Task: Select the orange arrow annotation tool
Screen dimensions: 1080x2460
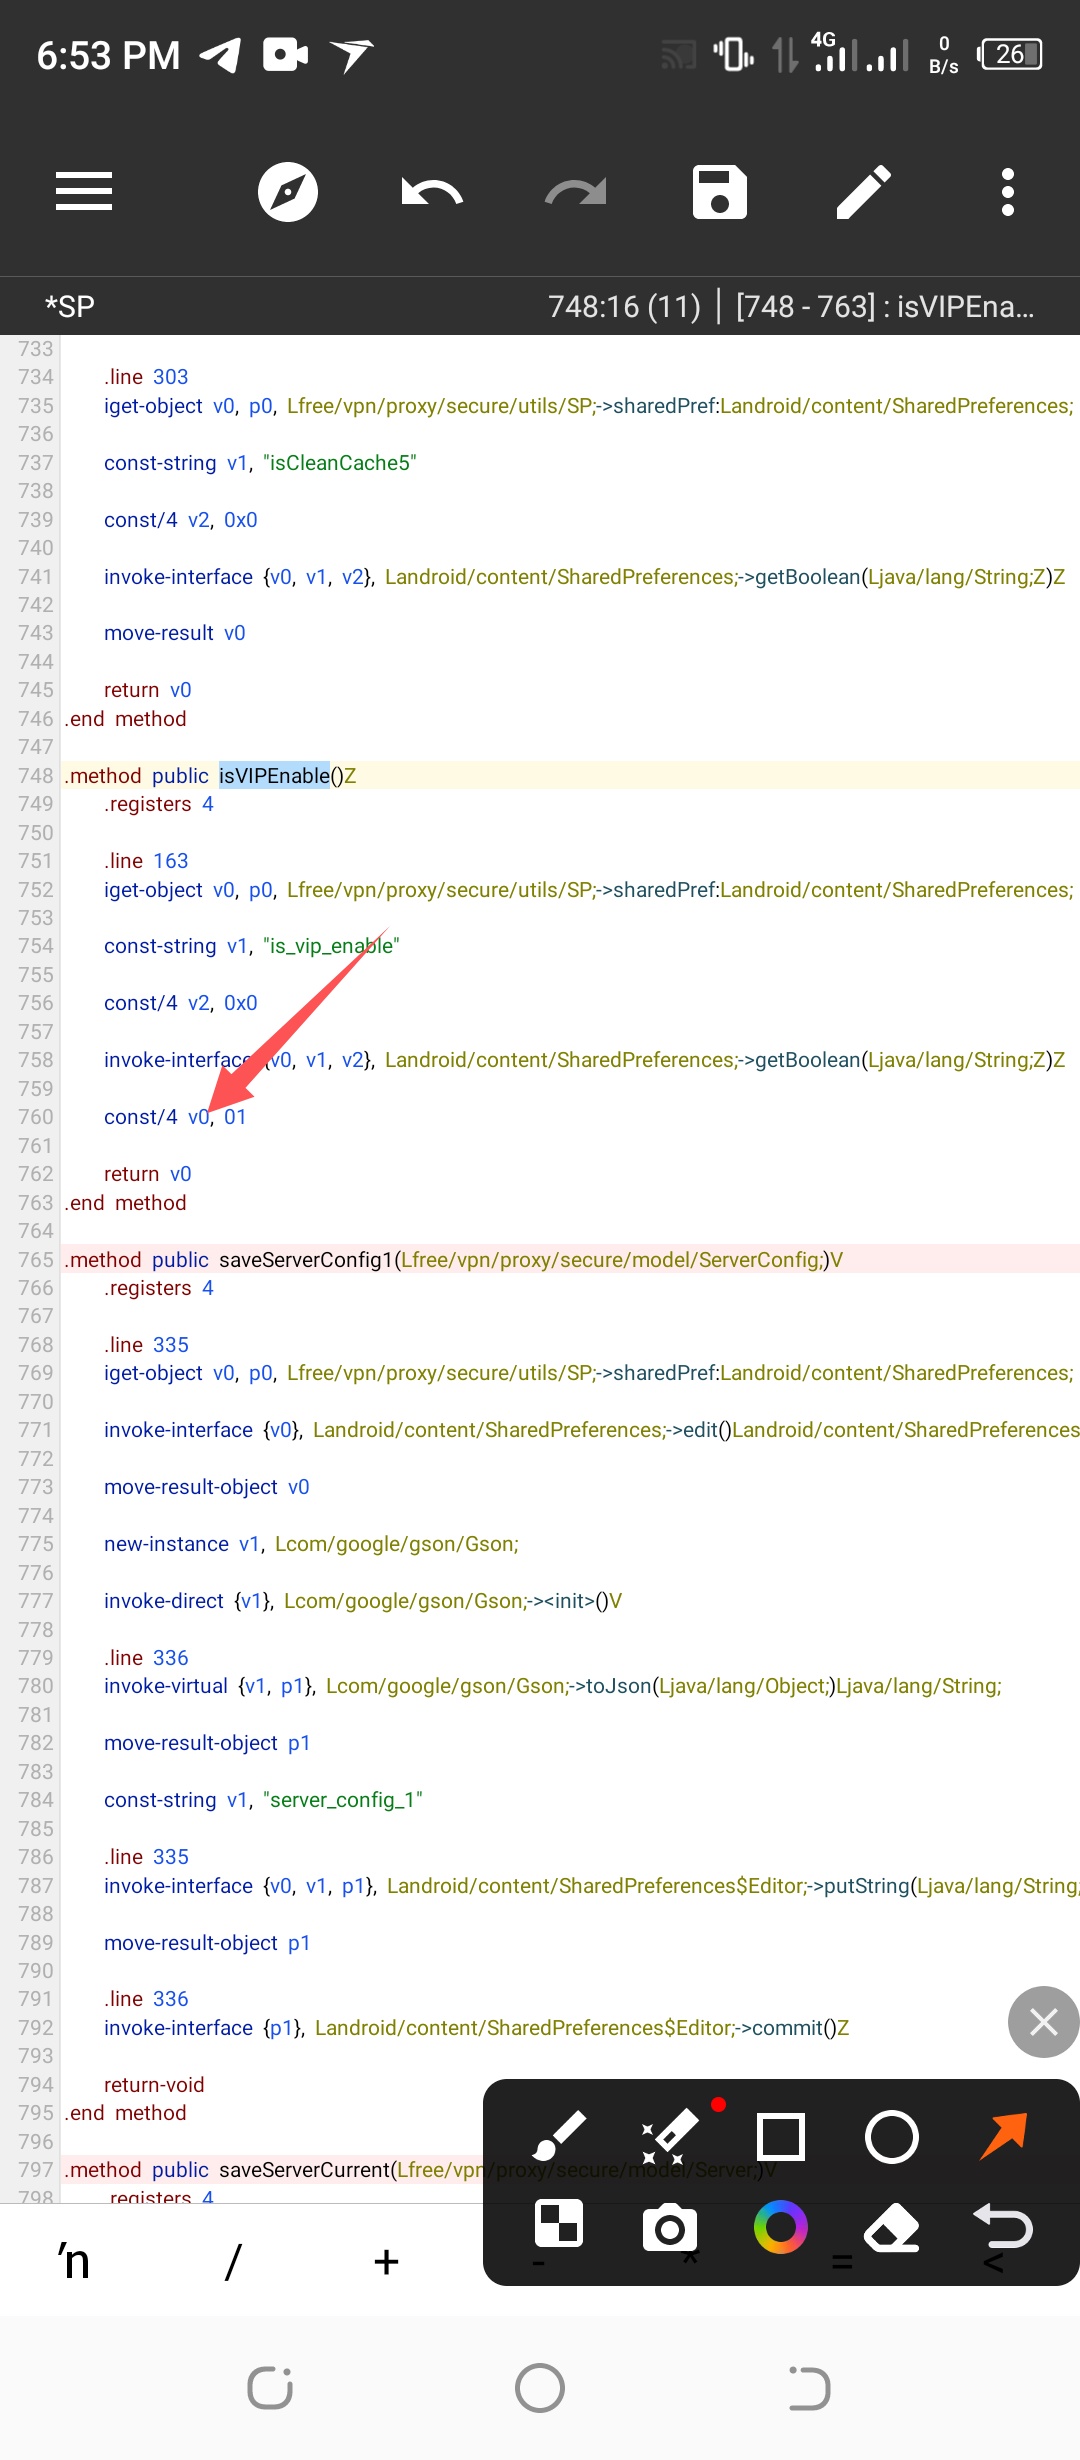Action: pyautogui.click(x=1003, y=2135)
